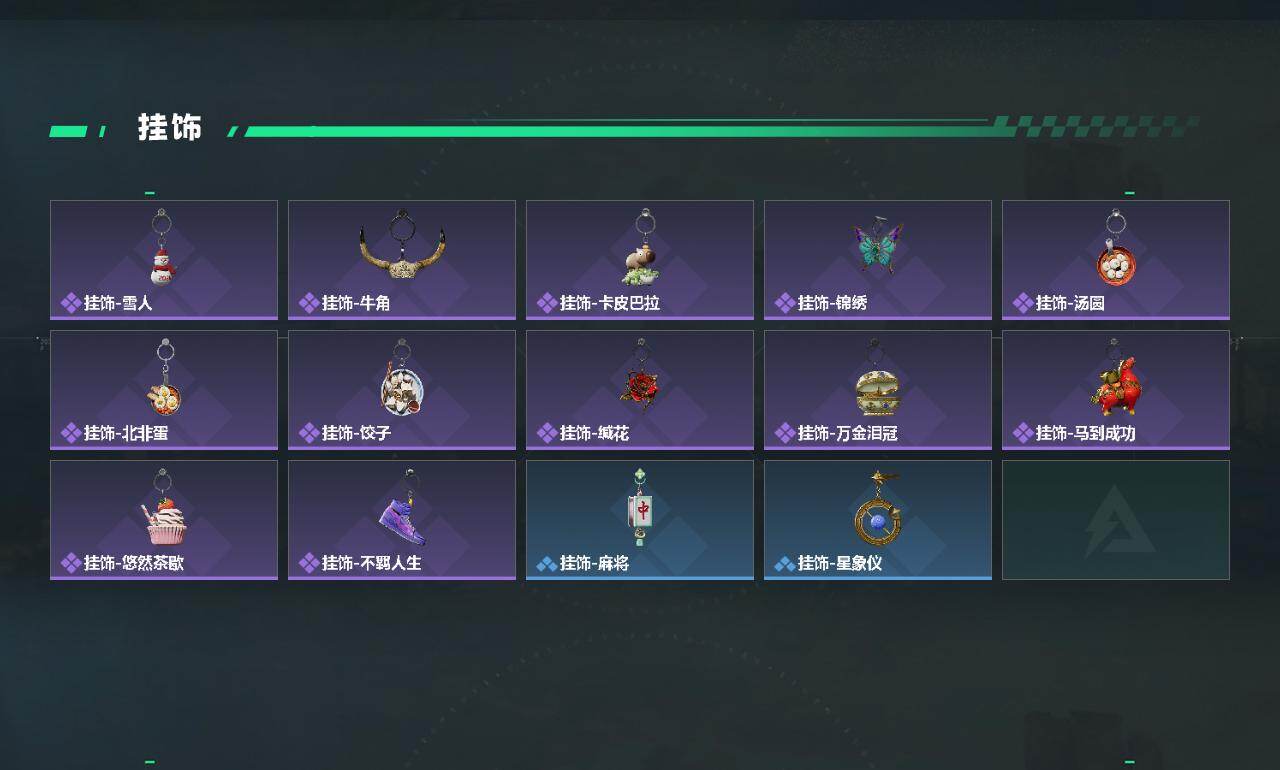Click the purple rarity diamond beside 挂饰-雪人
Image resolution: width=1280 pixels, height=770 pixels.
pyautogui.click(x=70, y=303)
